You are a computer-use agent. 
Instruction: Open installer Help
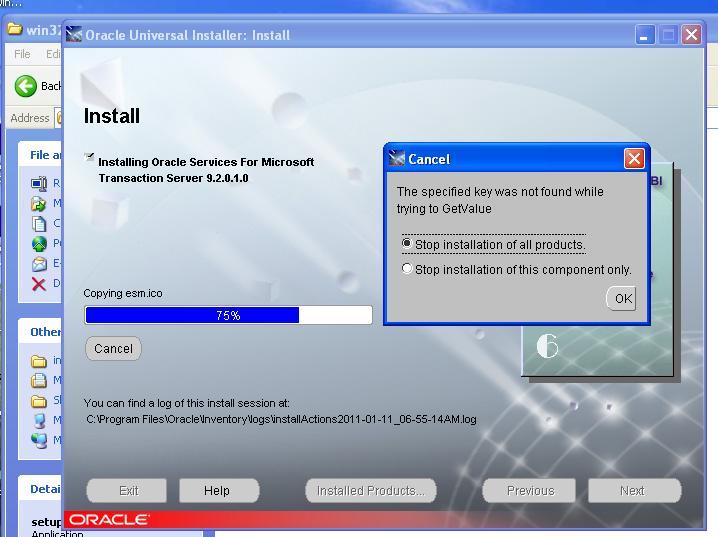click(x=219, y=491)
